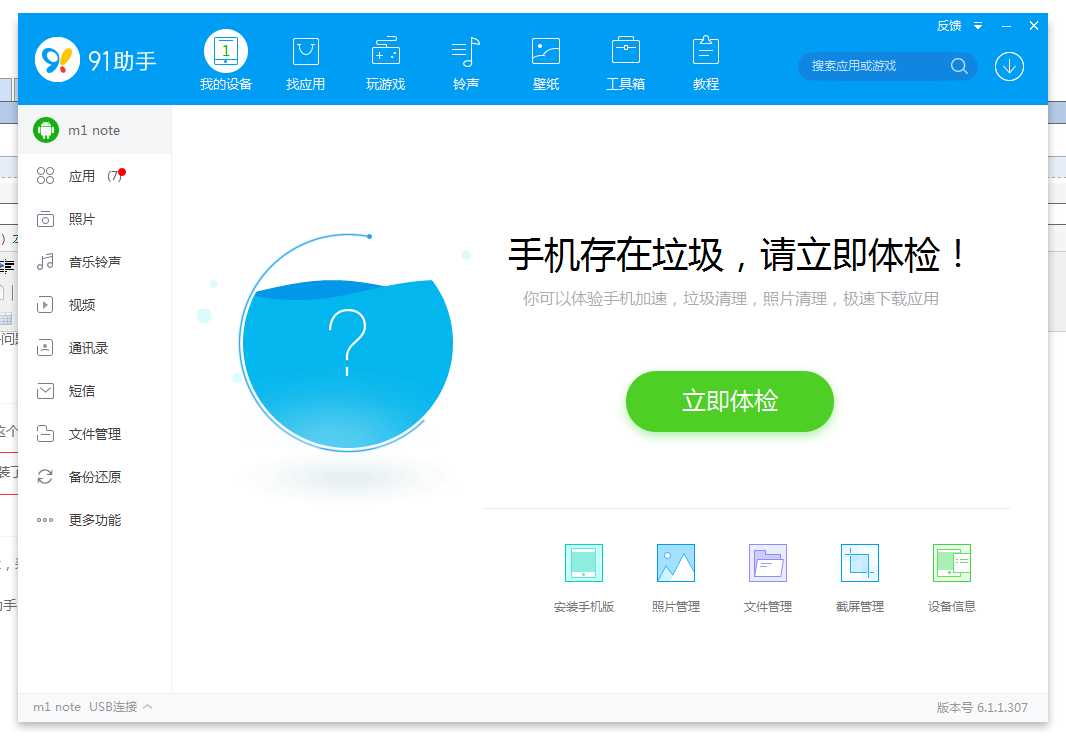Click the 照片管理 picture icon
This screenshot has width=1066, height=745.
pyautogui.click(x=676, y=563)
